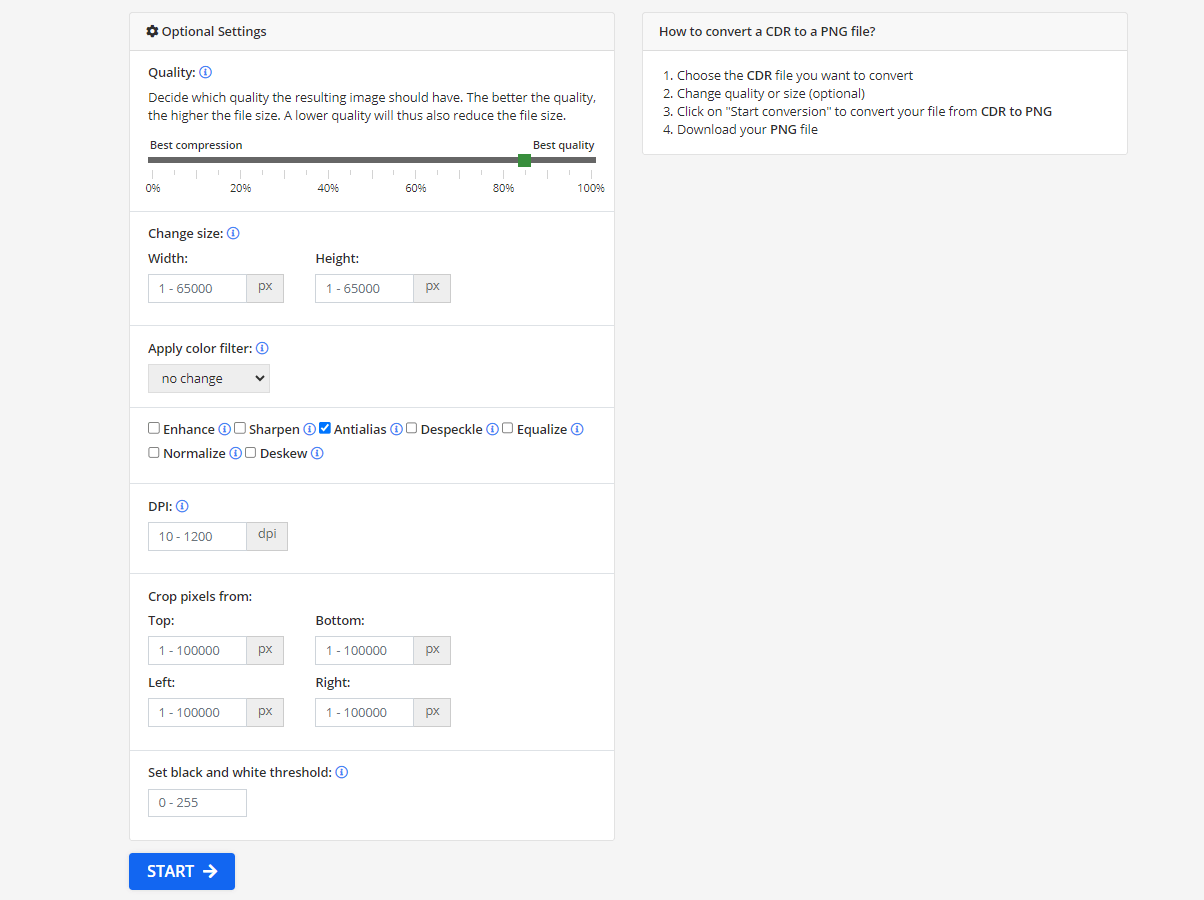Open the Apply color filter info icon

pyautogui.click(x=262, y=348)
